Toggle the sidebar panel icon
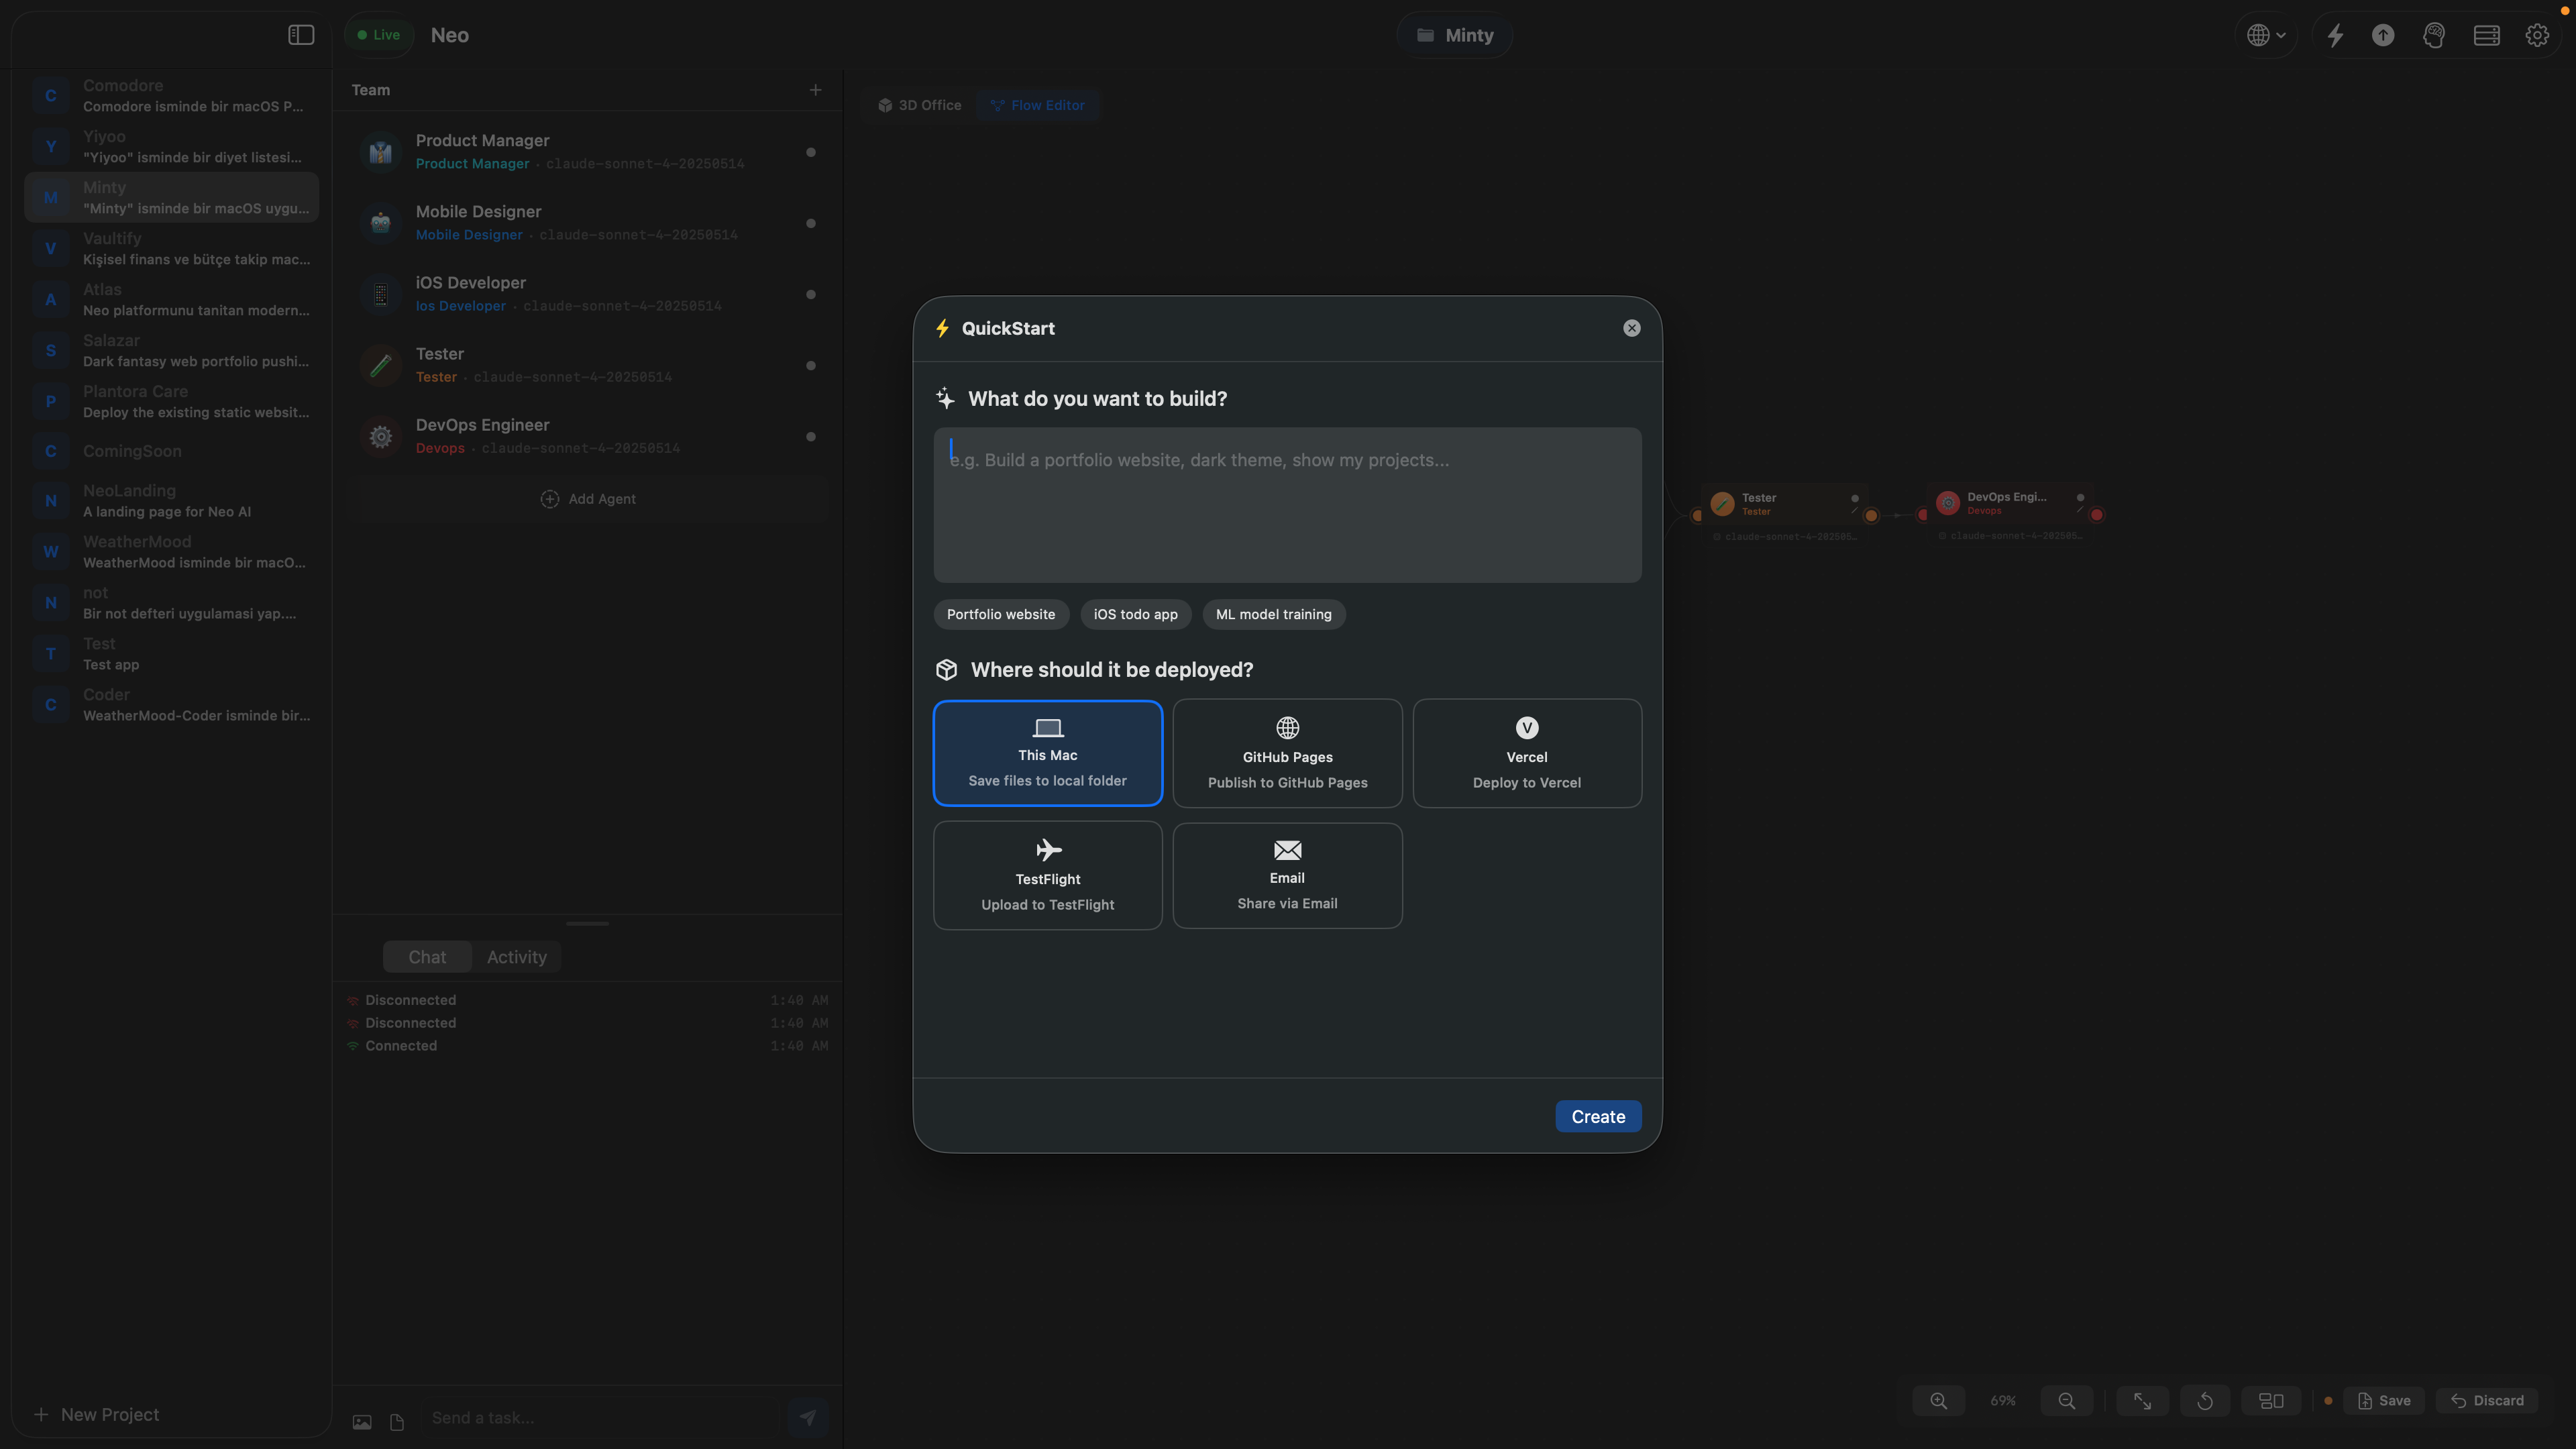Screen dimensions: 2576x1449 (301, 35)
